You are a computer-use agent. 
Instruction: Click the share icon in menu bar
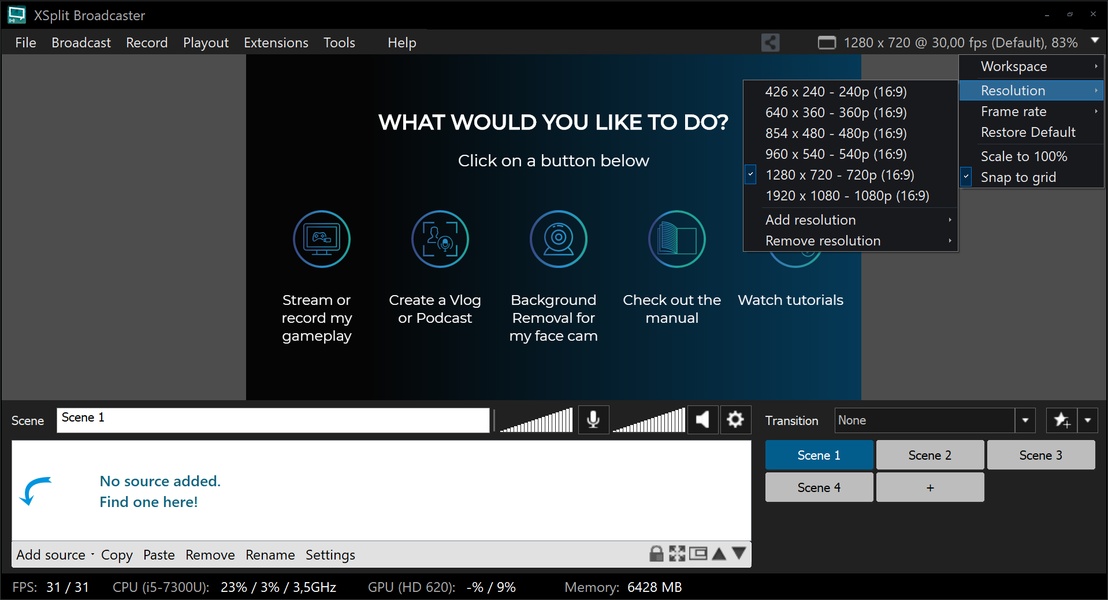[770, 43]
